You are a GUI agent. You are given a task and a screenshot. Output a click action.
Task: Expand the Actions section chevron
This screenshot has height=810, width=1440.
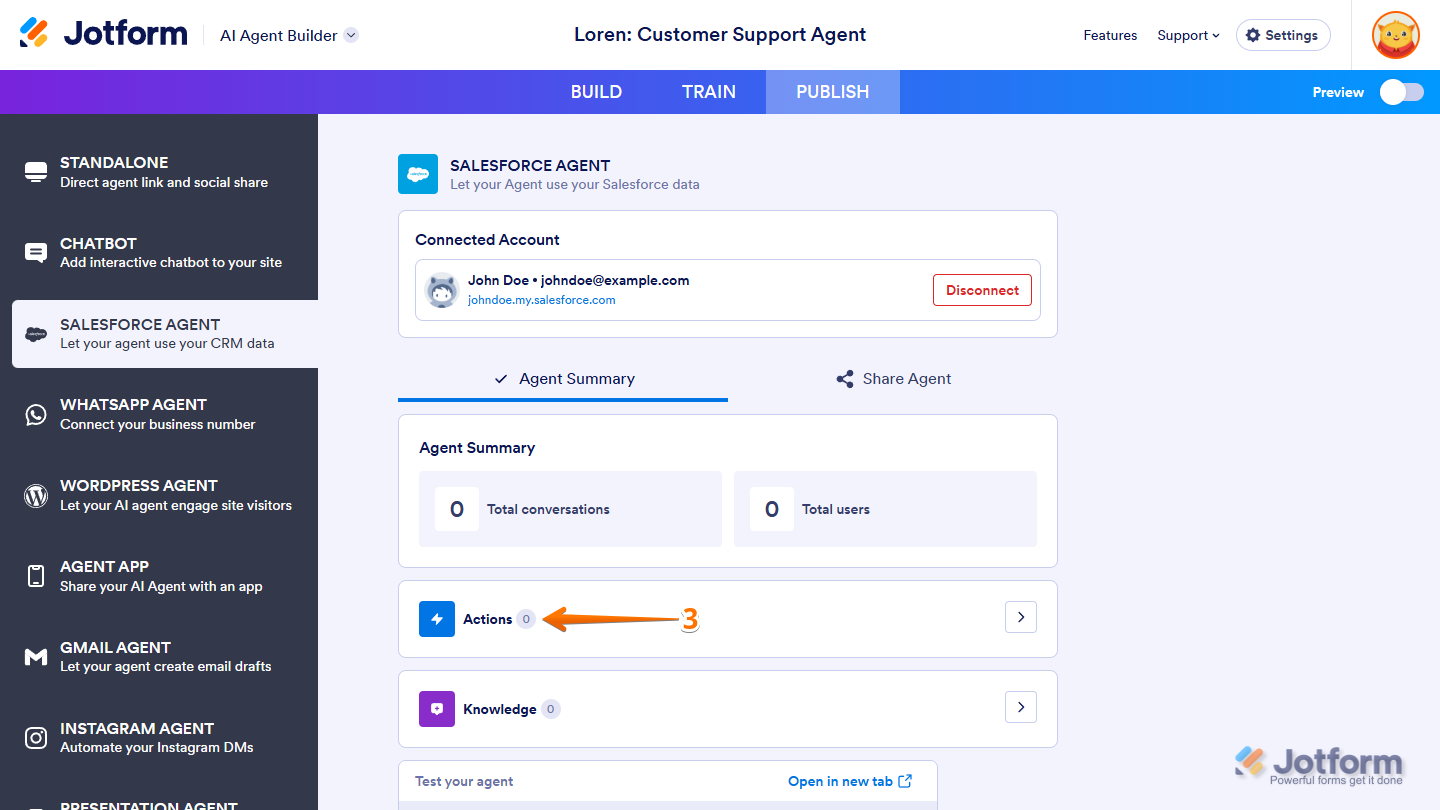tap(1021, 617)
